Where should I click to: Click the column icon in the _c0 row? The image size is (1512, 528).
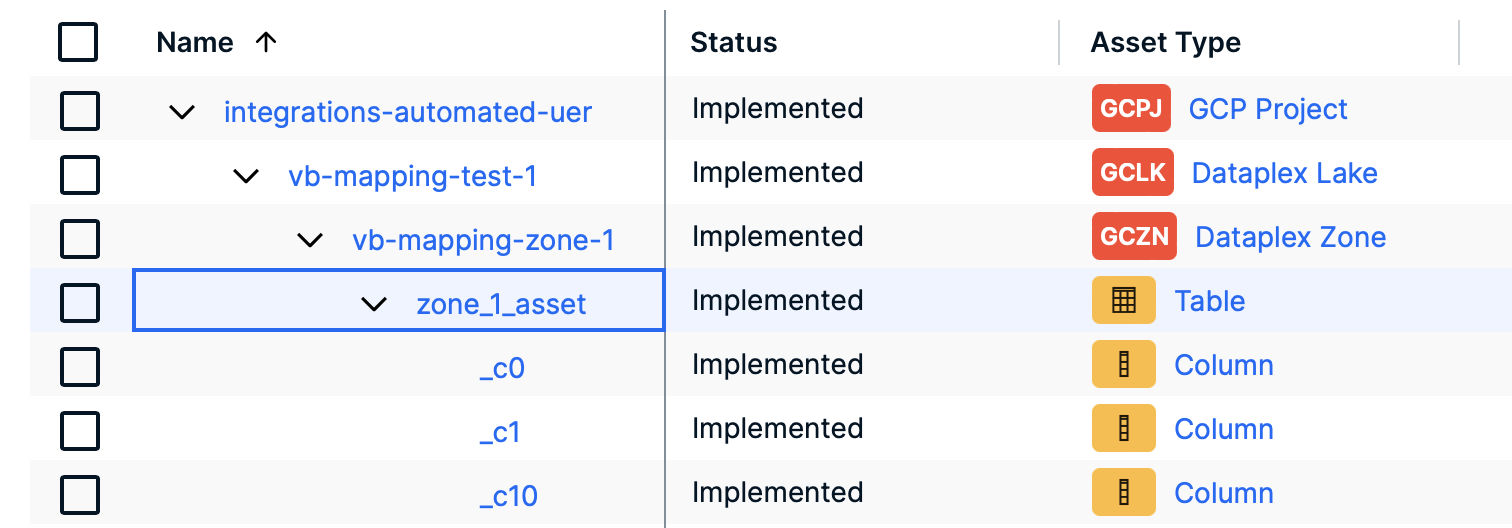[x=1124, y=365]
